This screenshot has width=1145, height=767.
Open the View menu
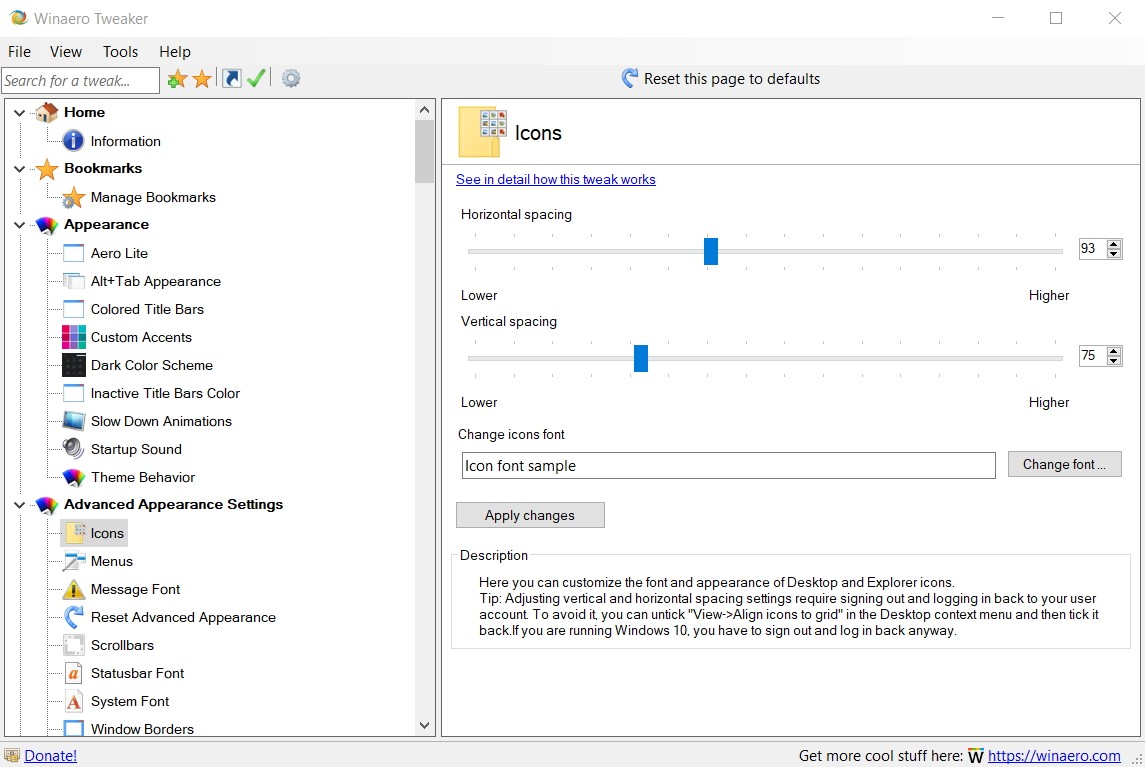tap(66, 52)
